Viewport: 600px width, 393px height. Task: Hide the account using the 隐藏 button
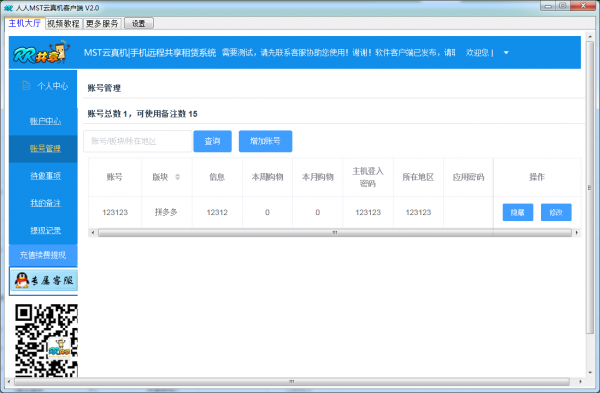click(518, 212)
